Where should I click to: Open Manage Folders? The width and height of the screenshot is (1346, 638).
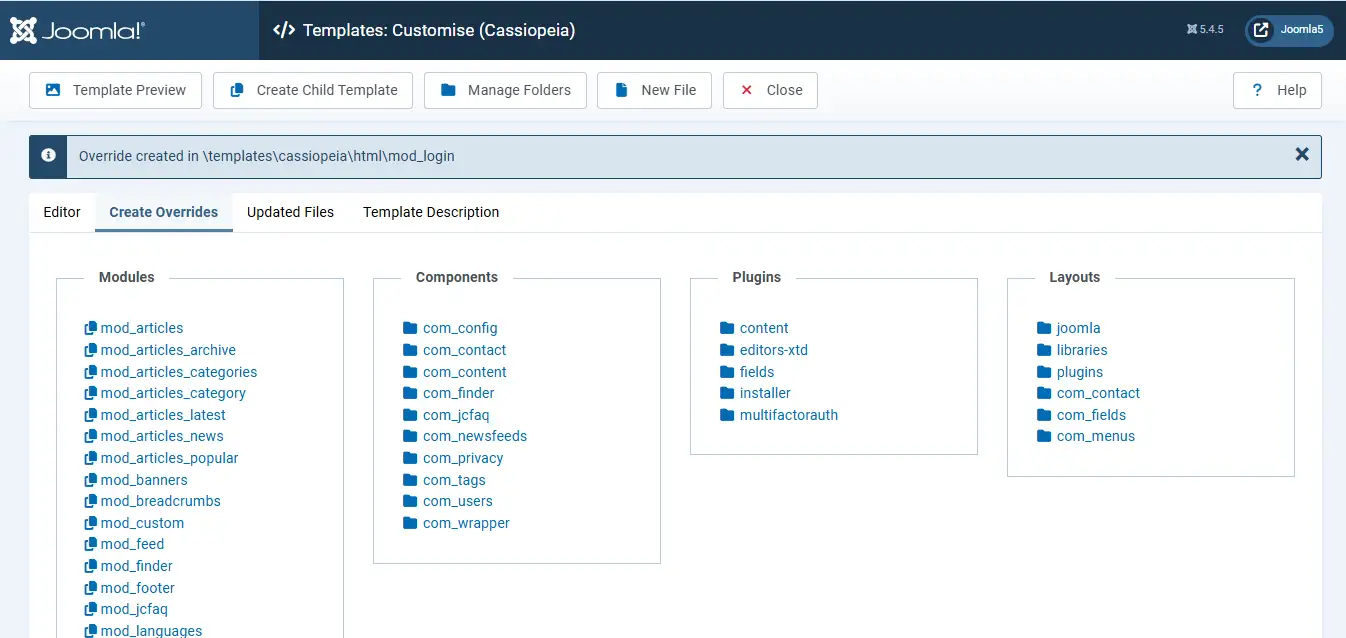point(505,90)
